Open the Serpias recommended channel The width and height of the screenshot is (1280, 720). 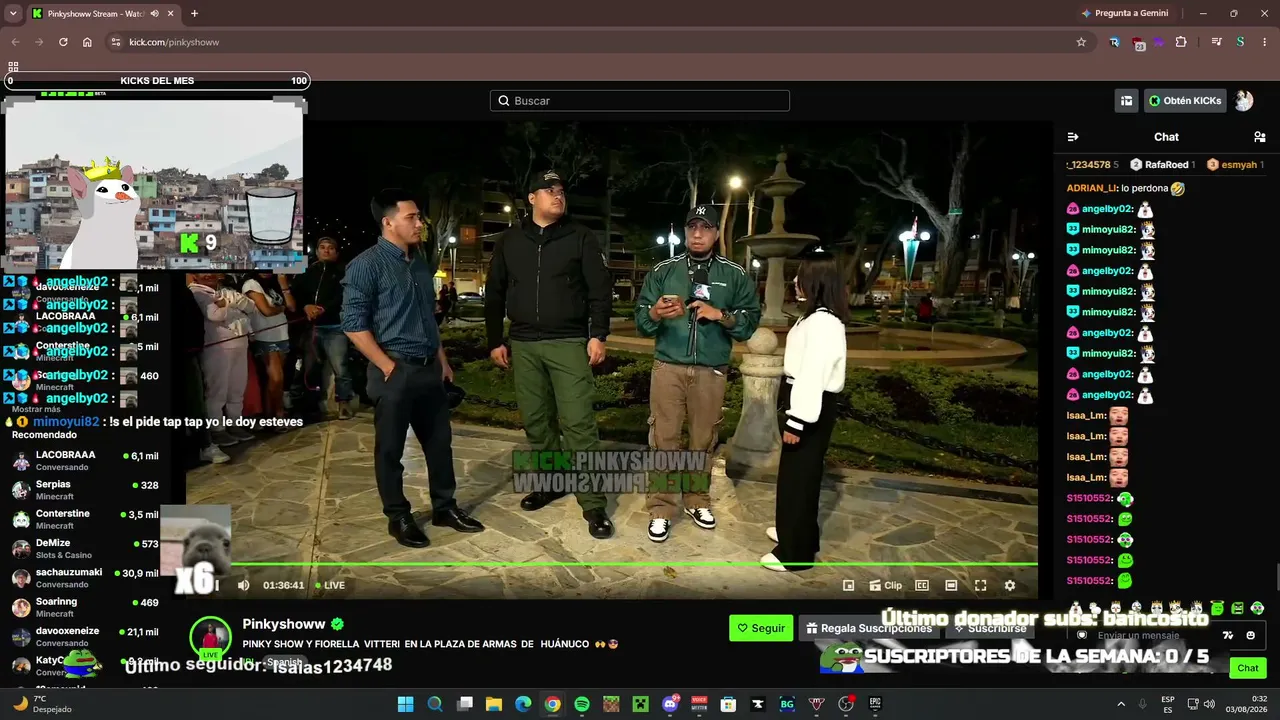(x=85, y=490)
